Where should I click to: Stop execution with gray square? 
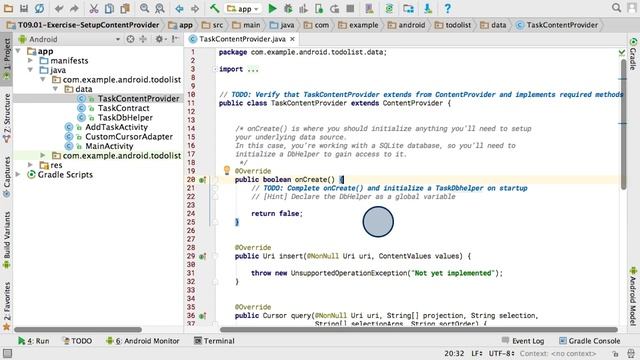pyautogui.click(x=350, y=8)
